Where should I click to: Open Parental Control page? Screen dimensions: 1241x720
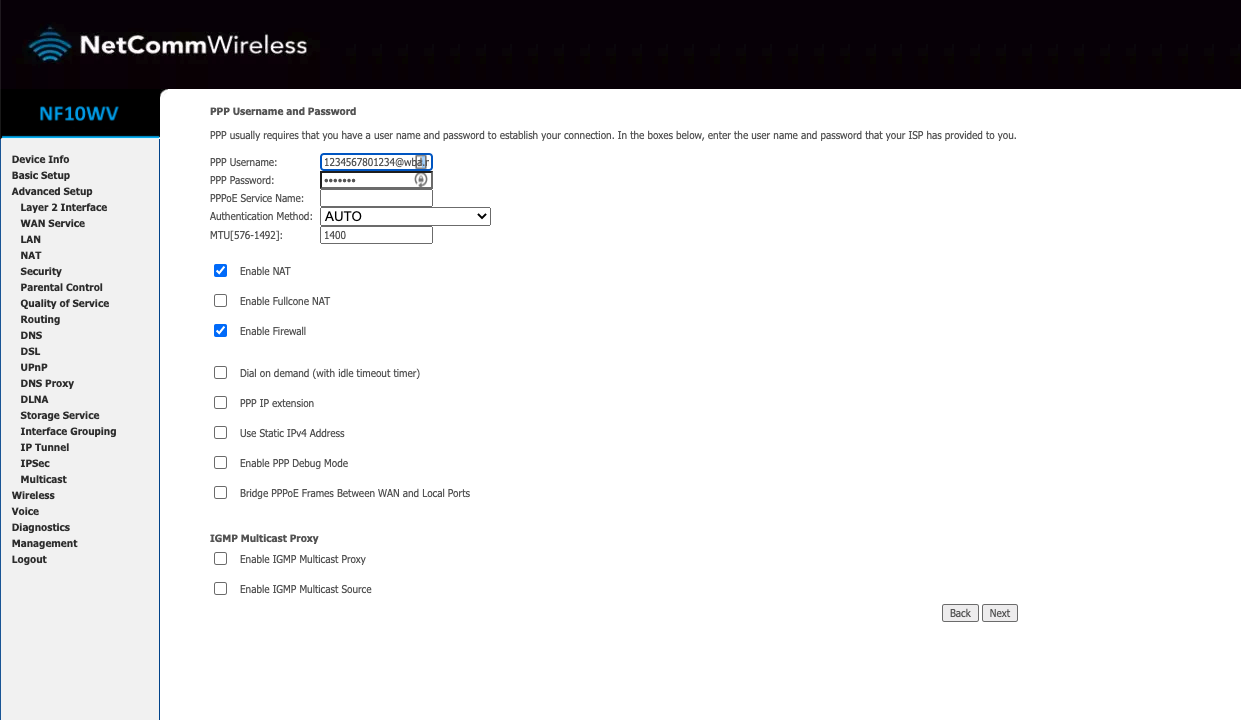pyautogui.click(x=62, y=288)
